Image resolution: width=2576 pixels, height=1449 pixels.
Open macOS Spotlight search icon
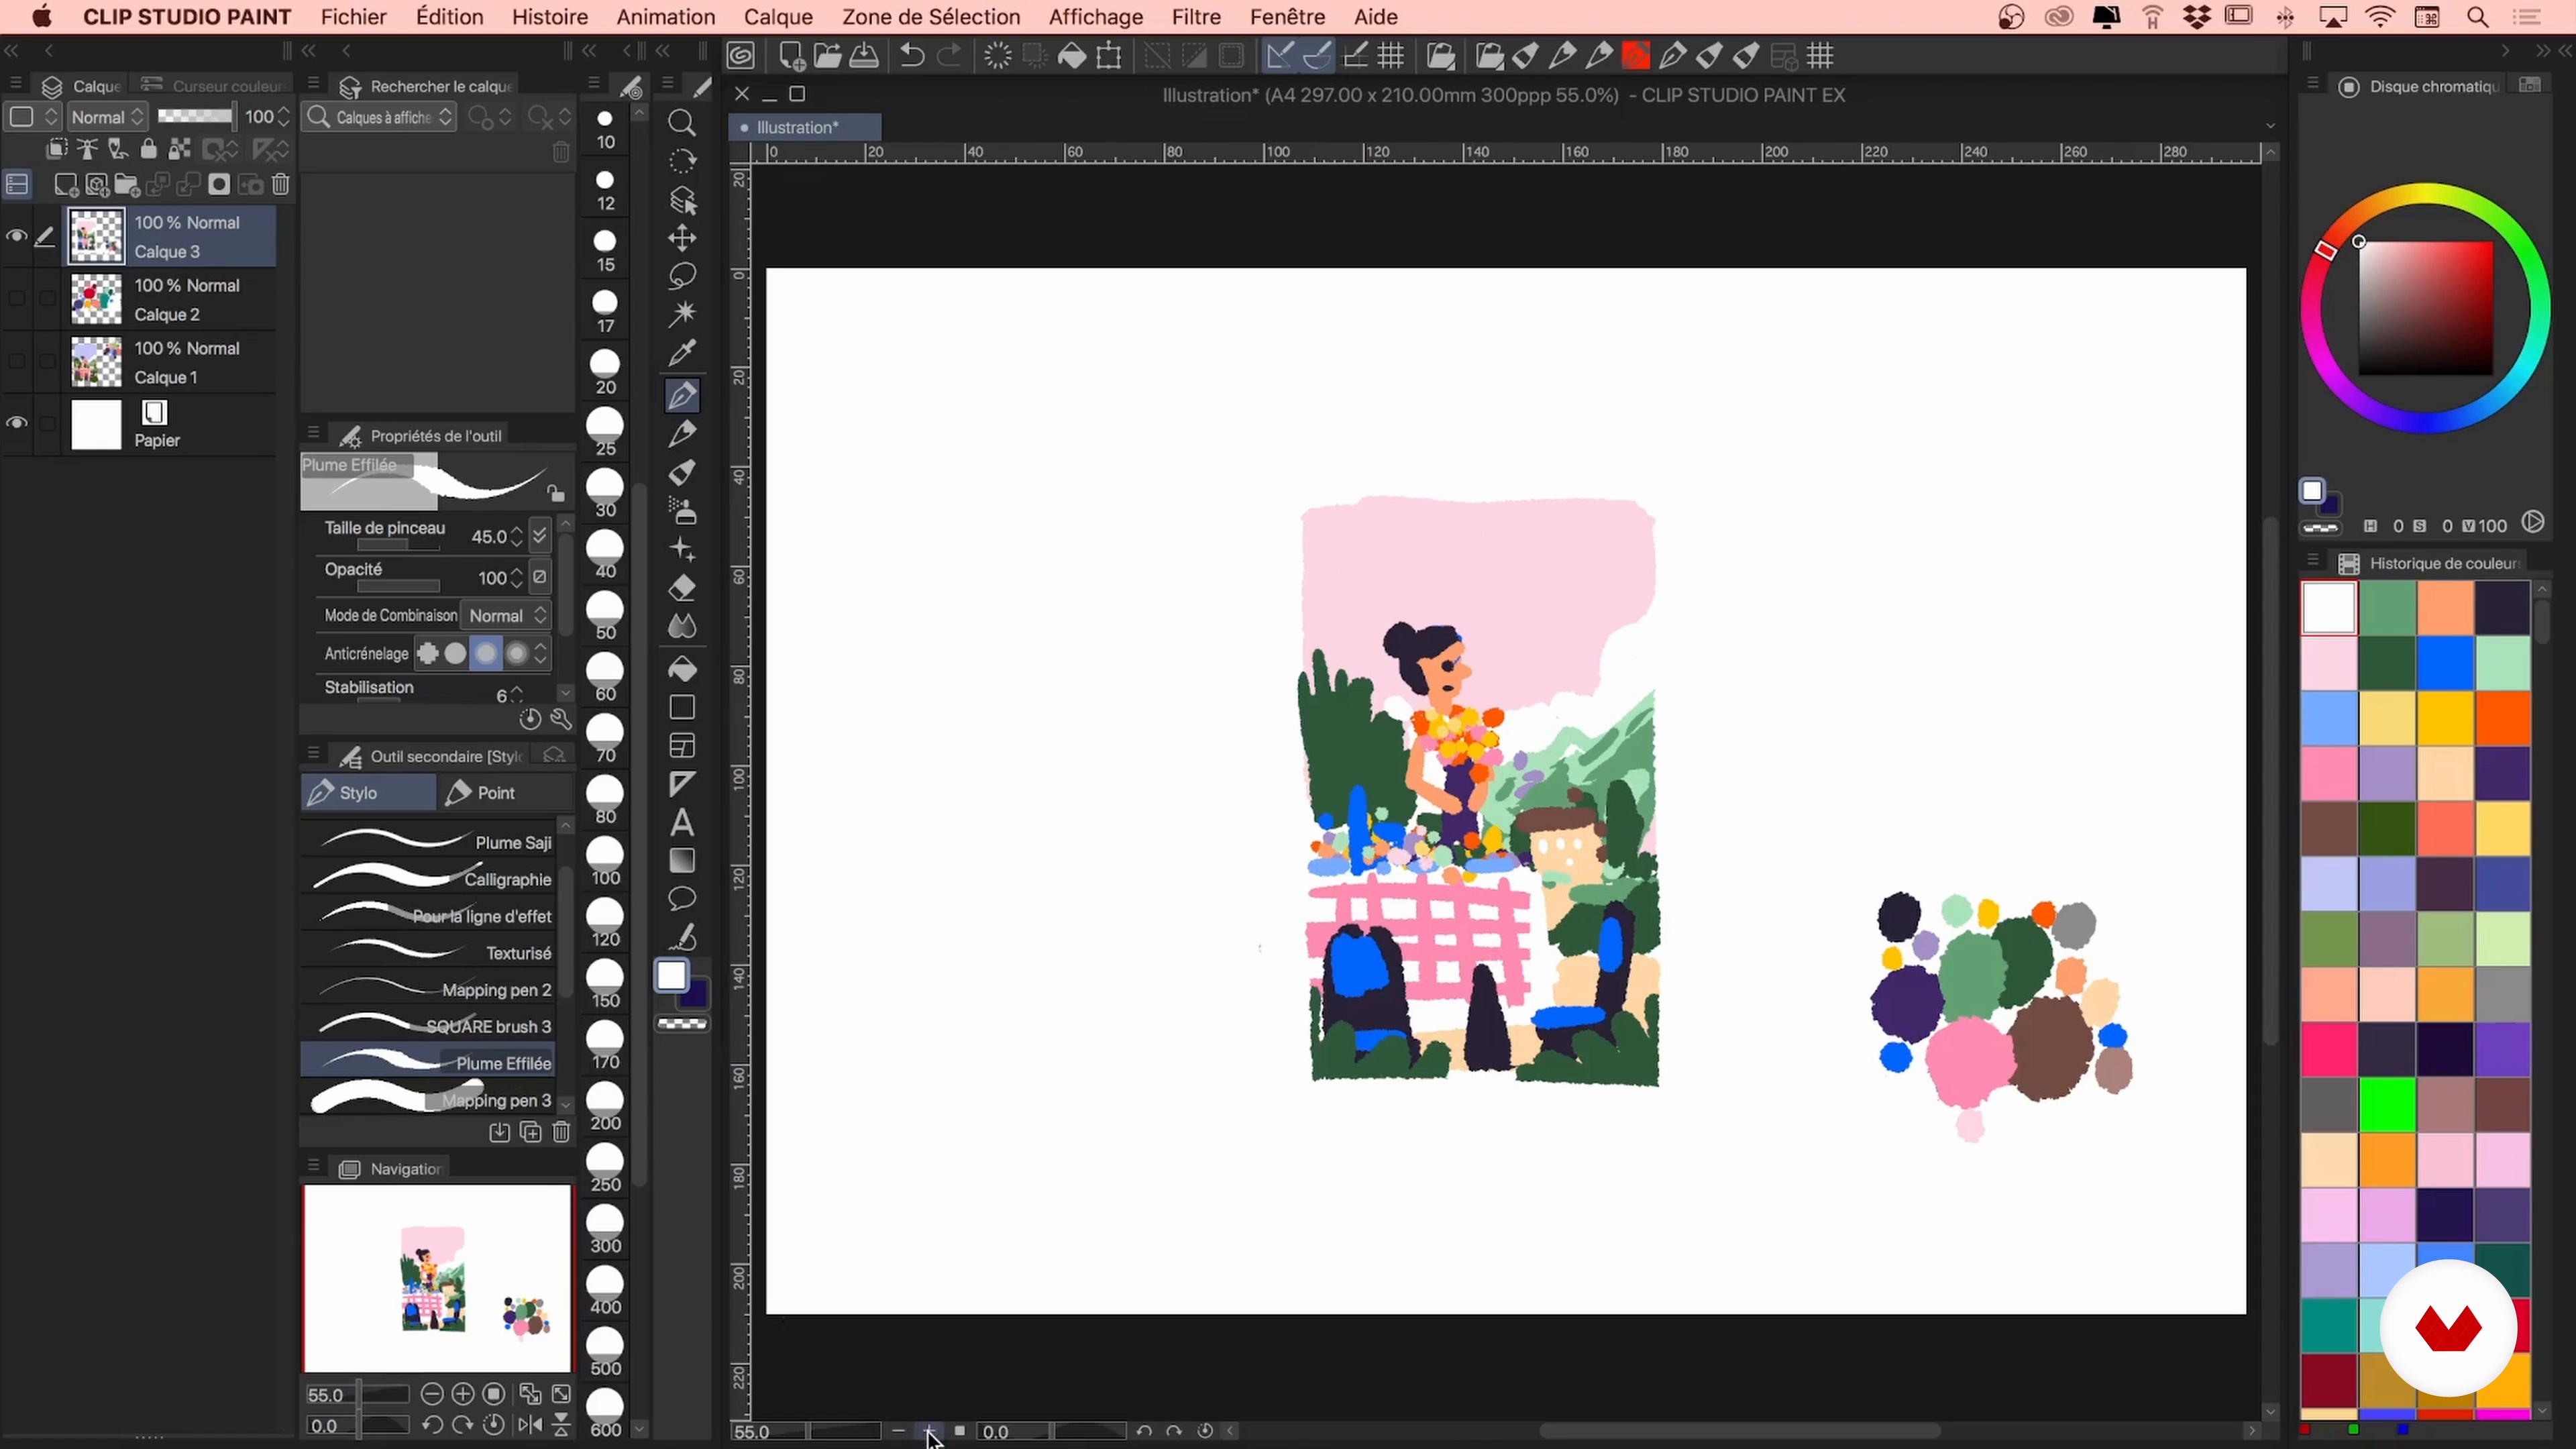[x=2478, y=17]
